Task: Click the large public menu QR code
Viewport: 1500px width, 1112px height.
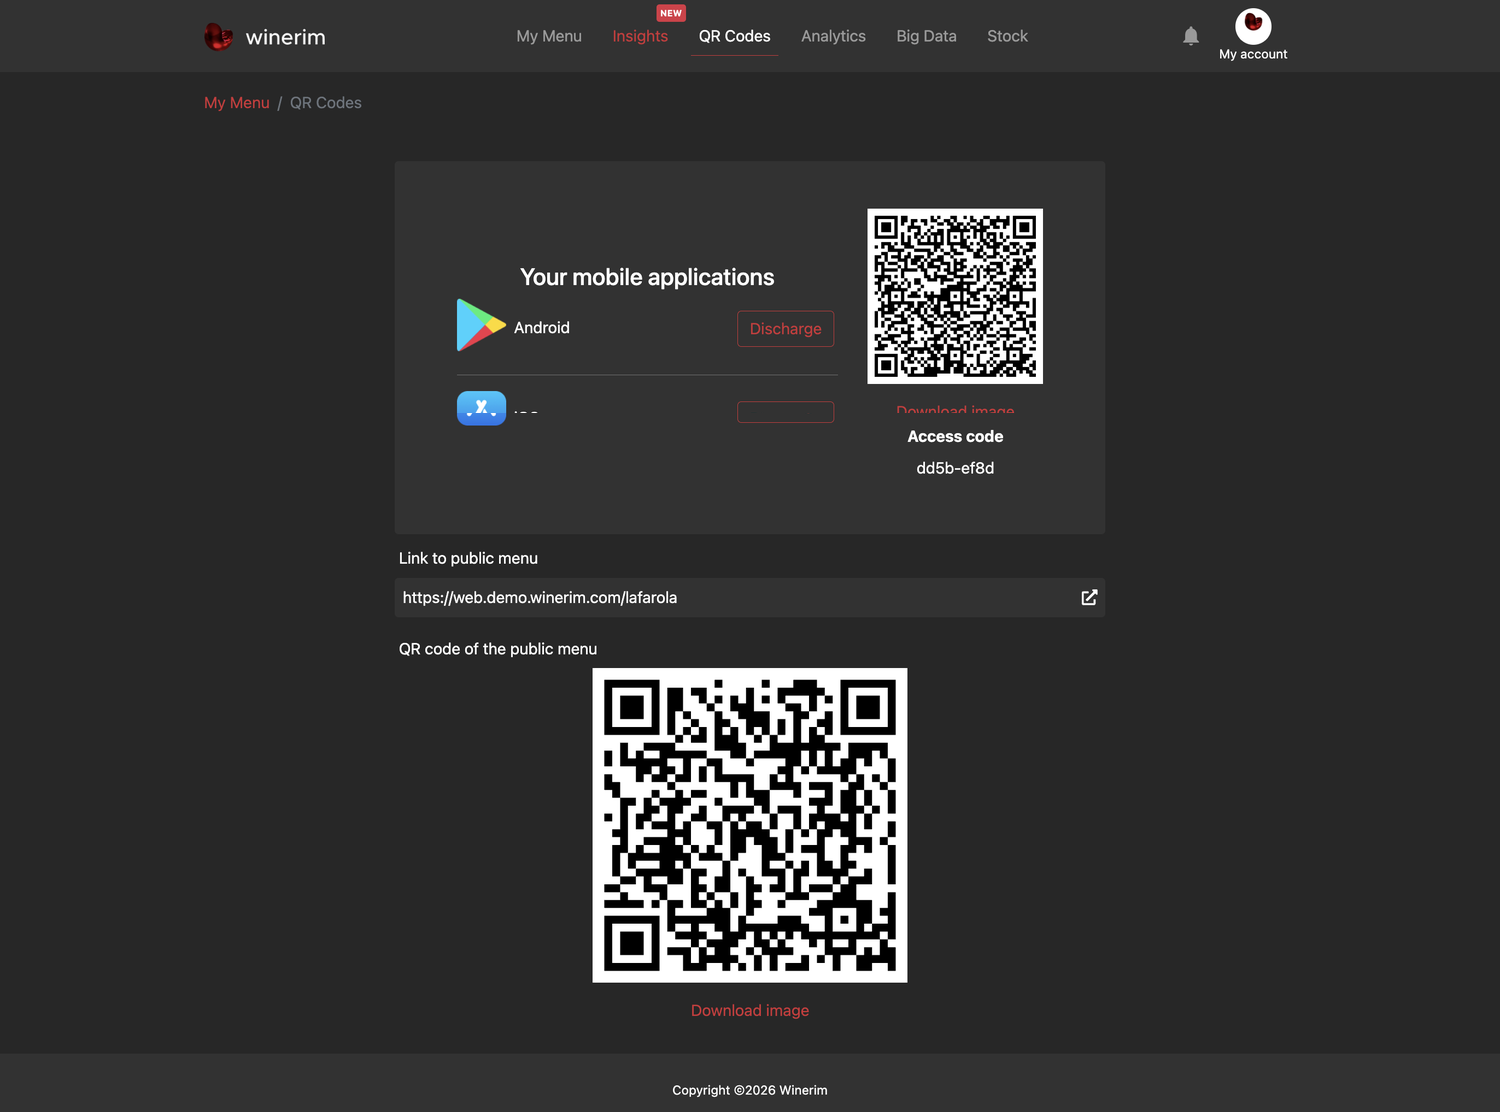Action: 750,825
